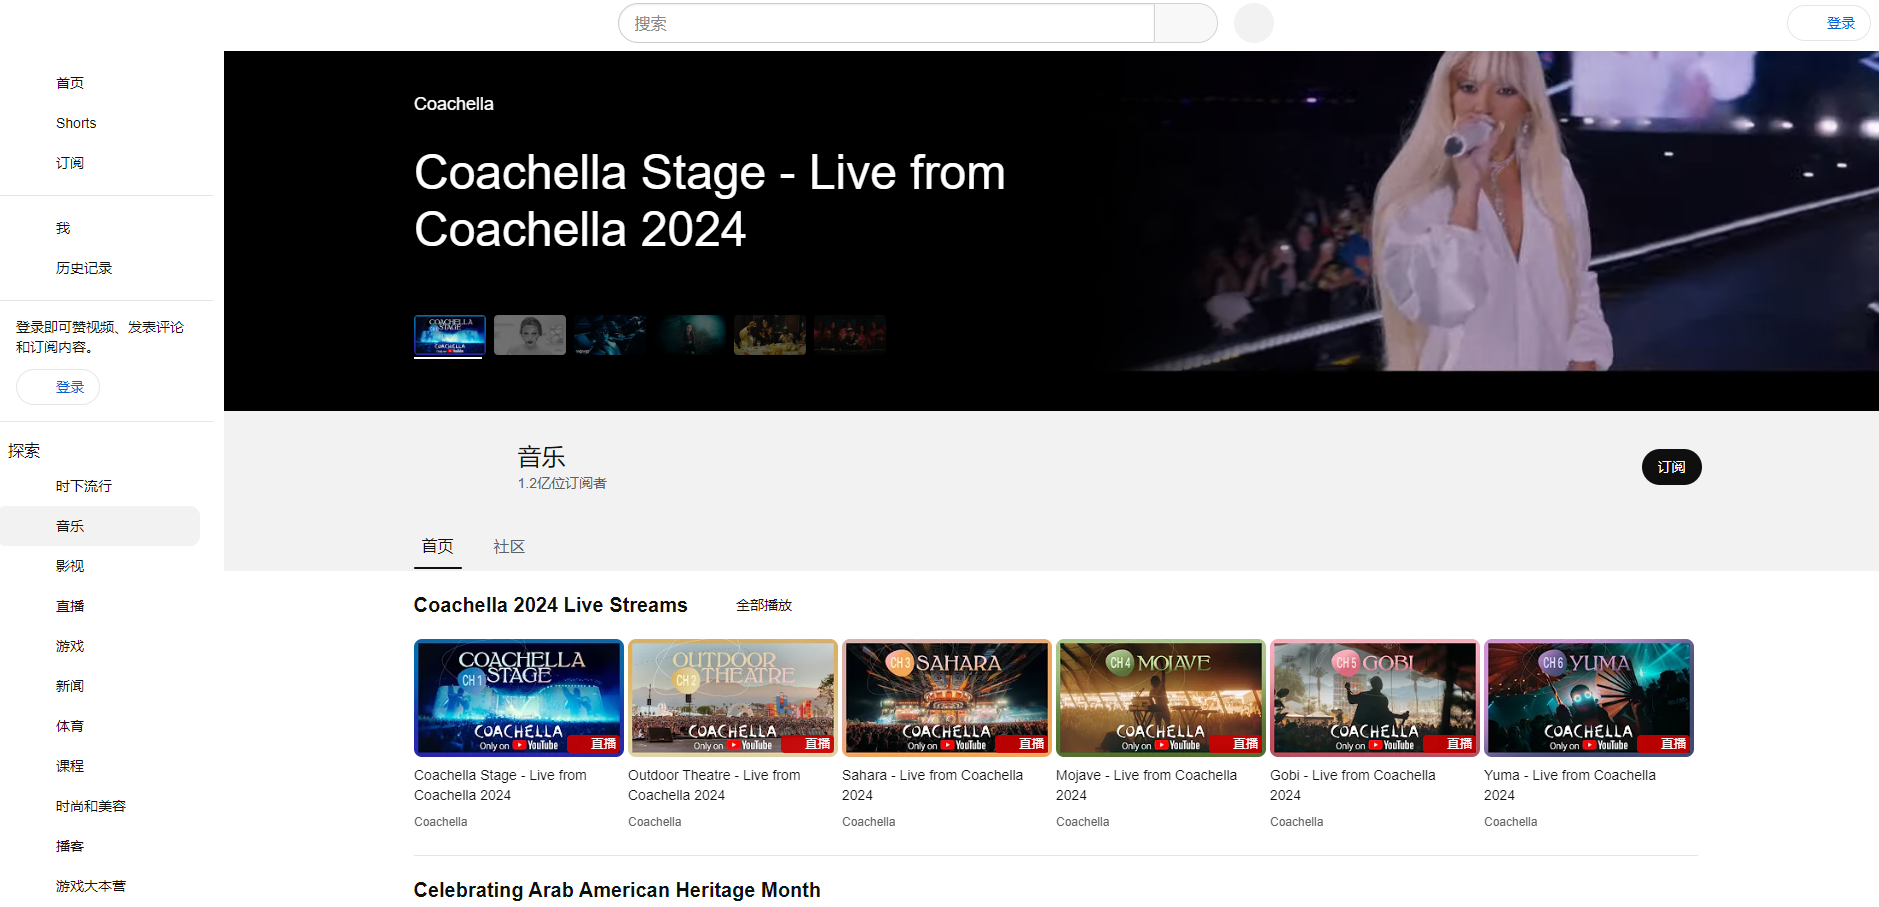Select 游戏大本营 in the sidebar

coord(100,886)
